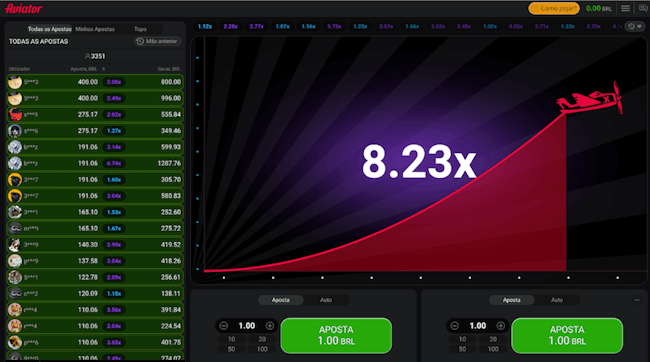650x362 pixels.
Task: Open the Topo tab
Action: (x=140, y=29)
